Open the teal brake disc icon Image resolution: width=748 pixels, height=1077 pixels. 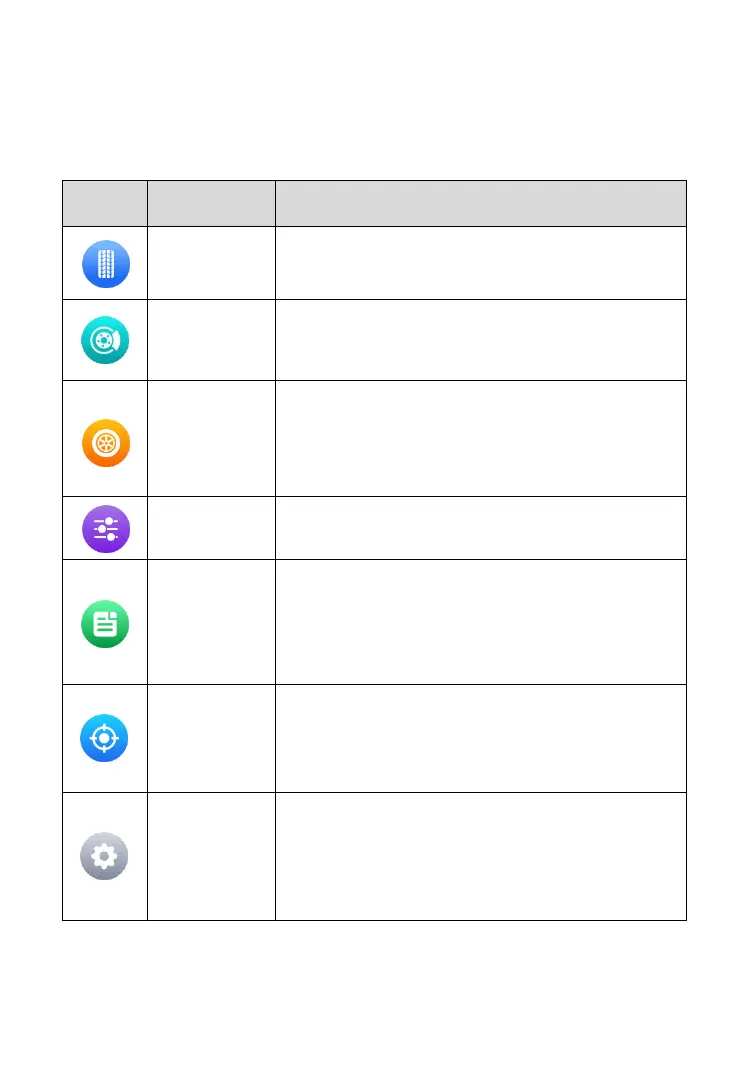tap(105, 339)
